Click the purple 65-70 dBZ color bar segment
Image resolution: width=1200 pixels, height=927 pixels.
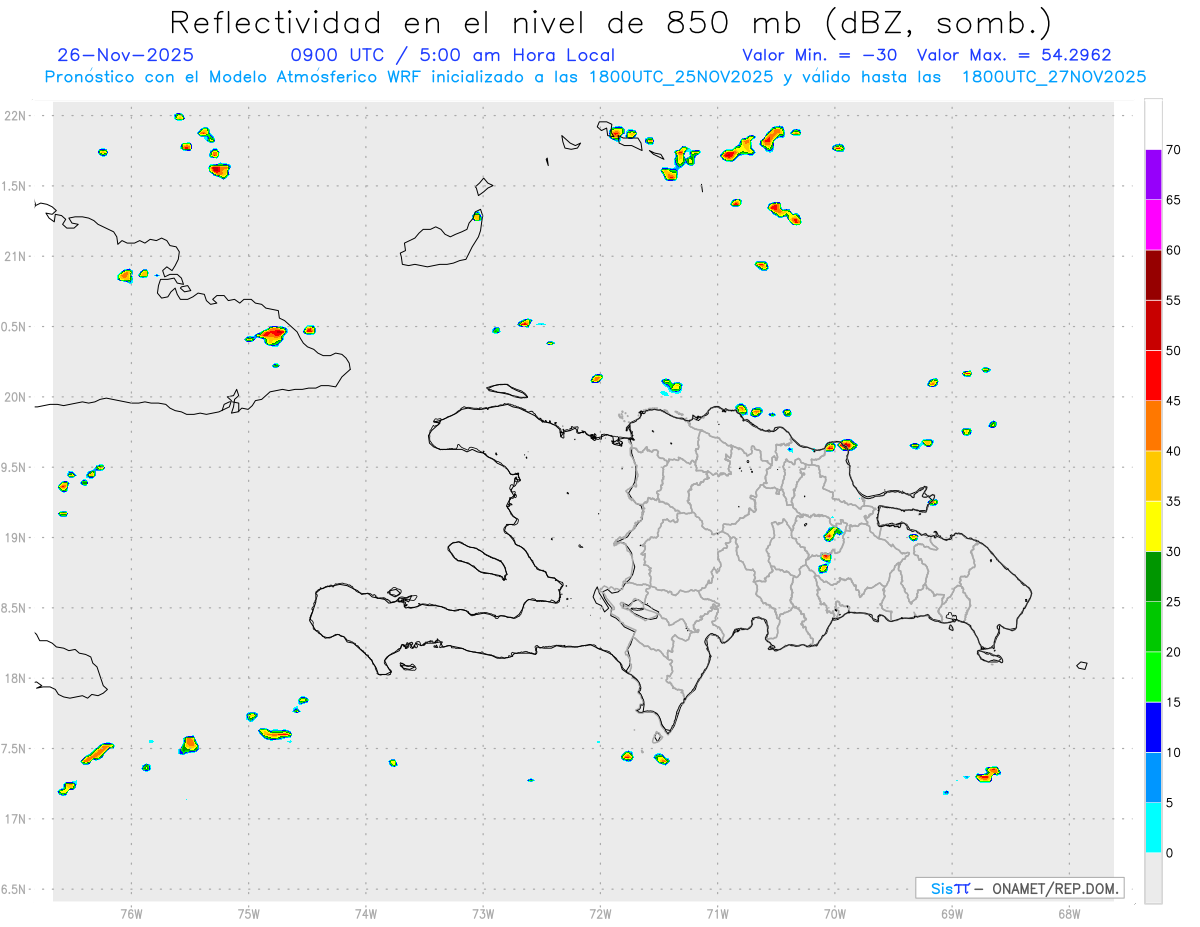pos(1153,174)
